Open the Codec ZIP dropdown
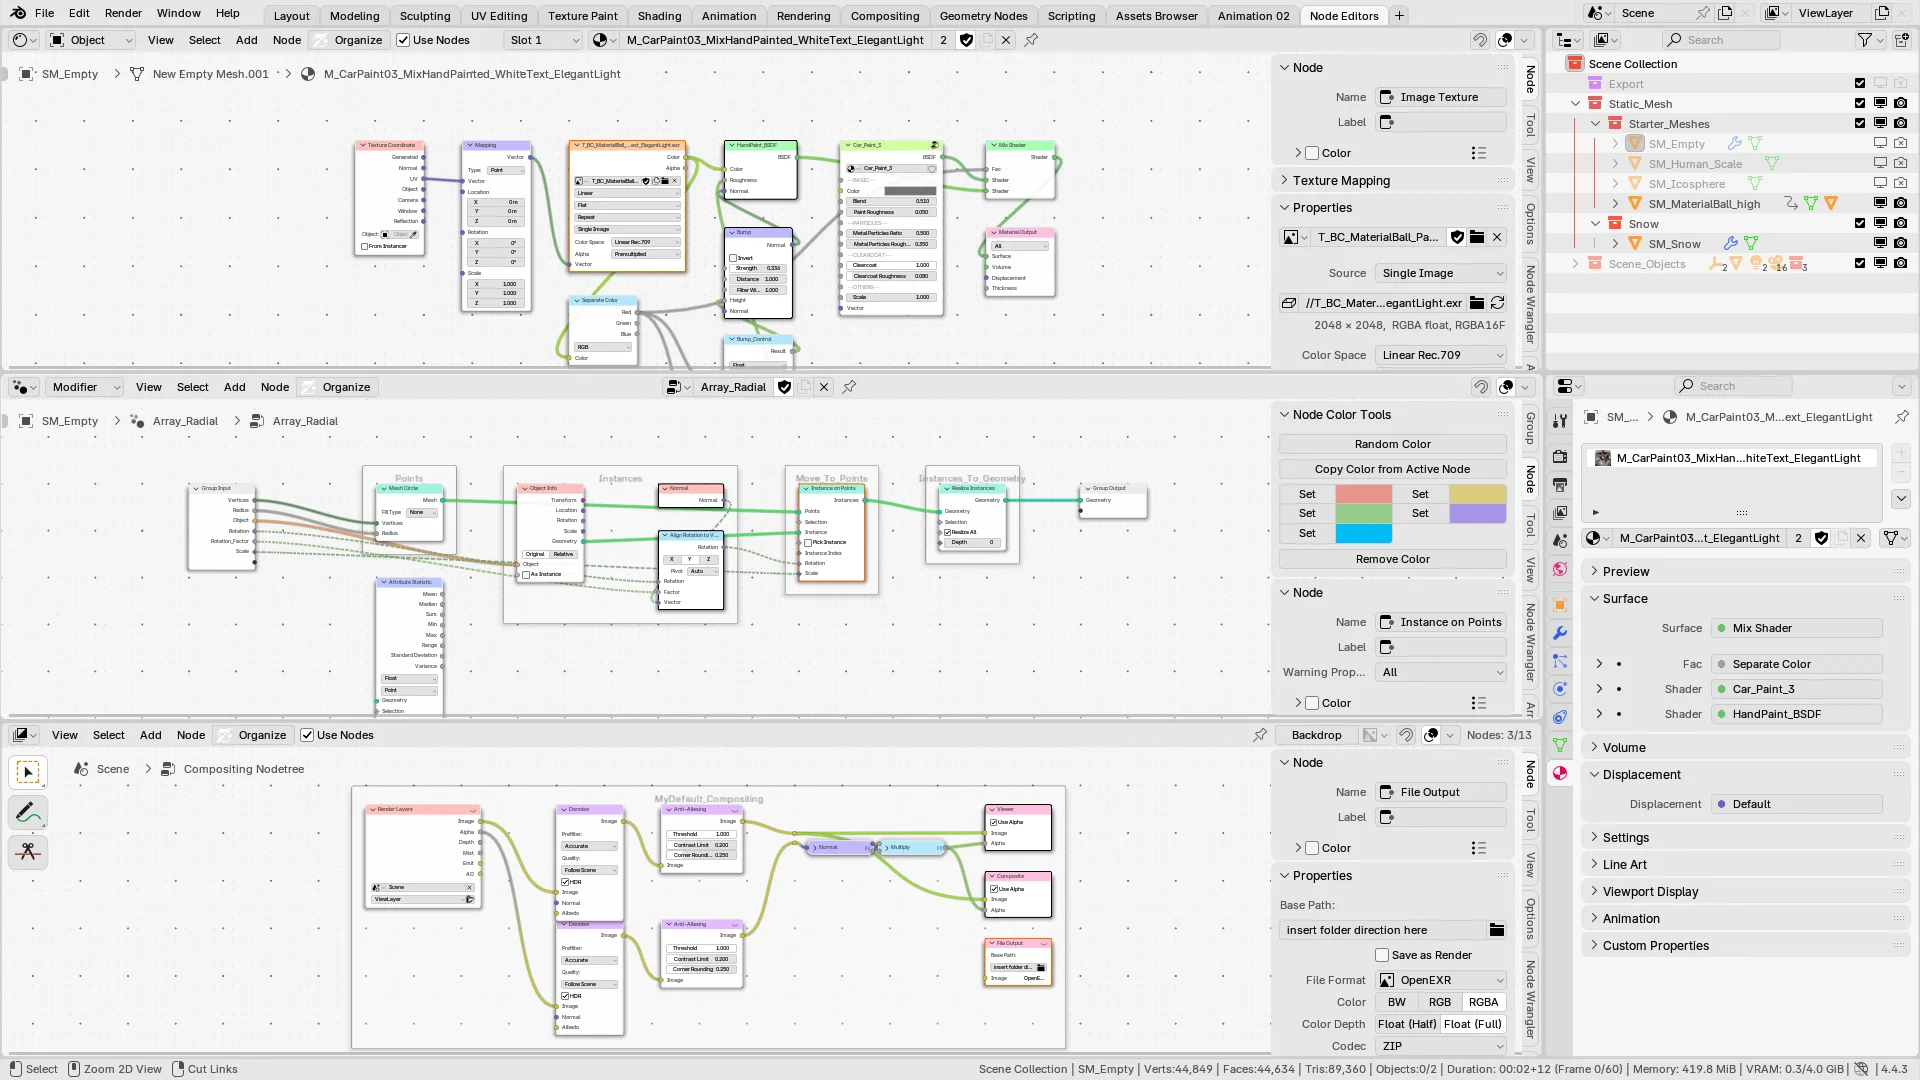 click(x=1441, y=1046)
